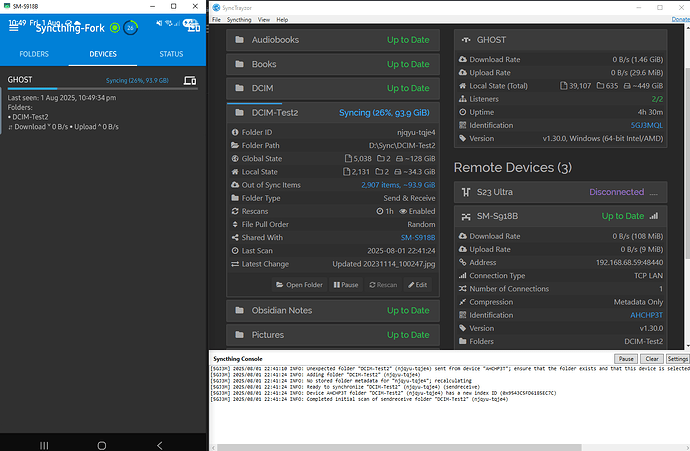Click the Audiobooks folder icon
Image resolution: width=690 pixels, height=451 pixels.
tap(239, 40)
